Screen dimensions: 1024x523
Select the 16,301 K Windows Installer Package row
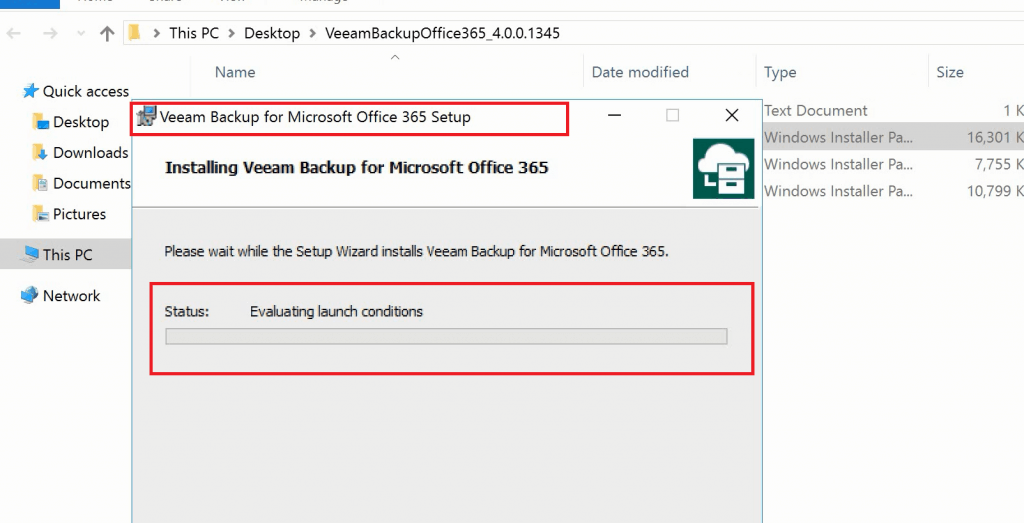click(893, 137)
